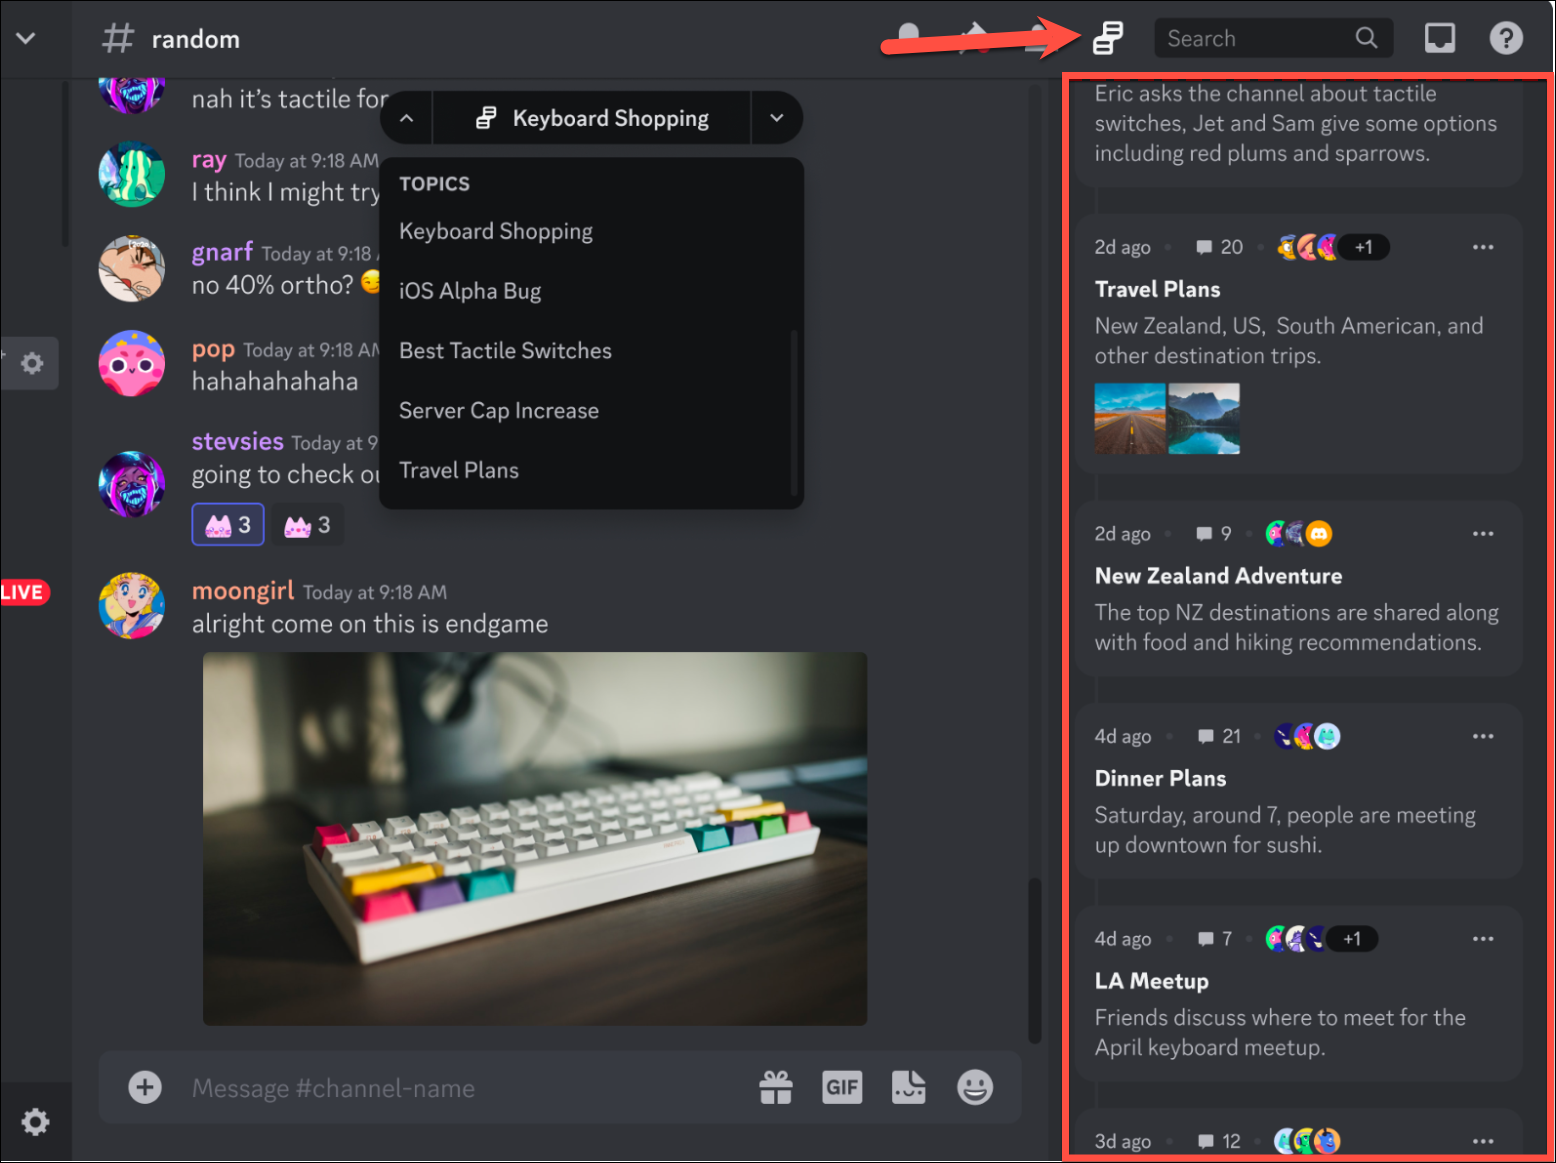Click message count 9 in New Zealand Adventure

1214,534
